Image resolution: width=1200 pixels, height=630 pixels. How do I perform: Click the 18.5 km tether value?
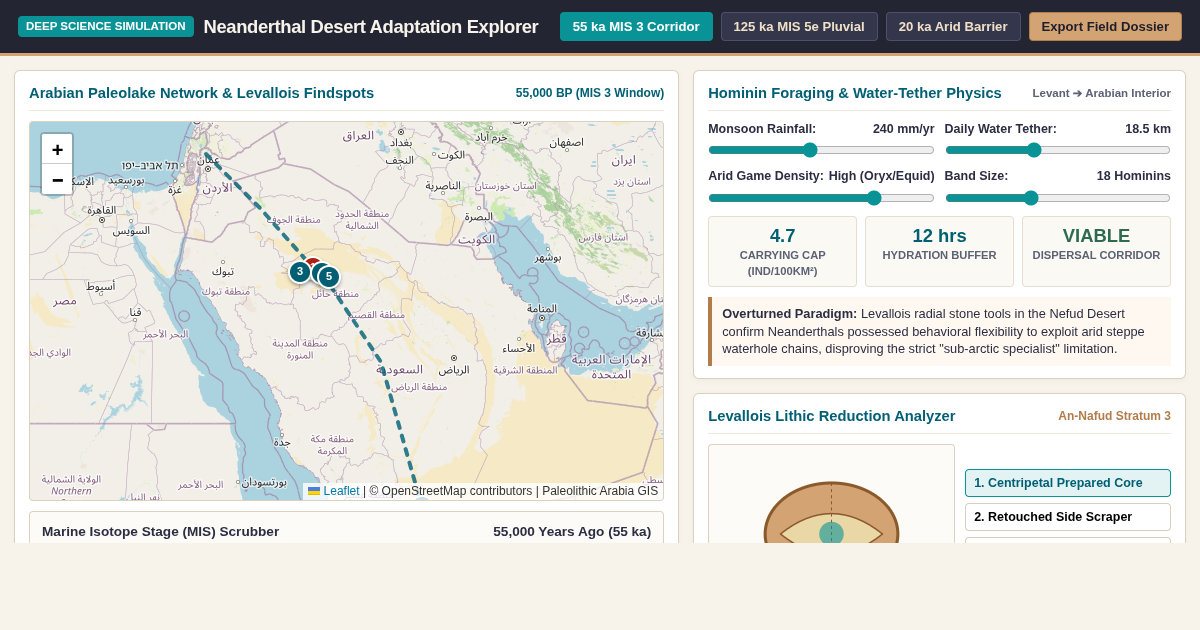[1148, 129]
